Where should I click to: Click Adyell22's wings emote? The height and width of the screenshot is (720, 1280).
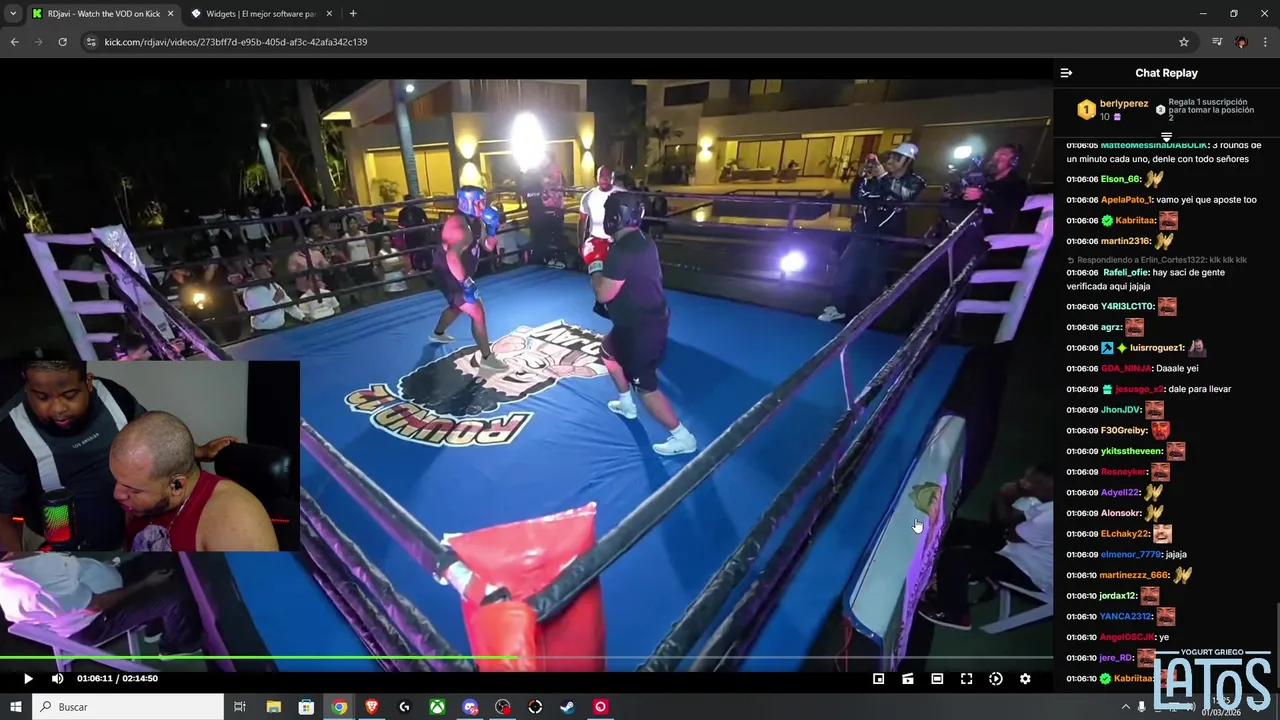(1154, 492)
